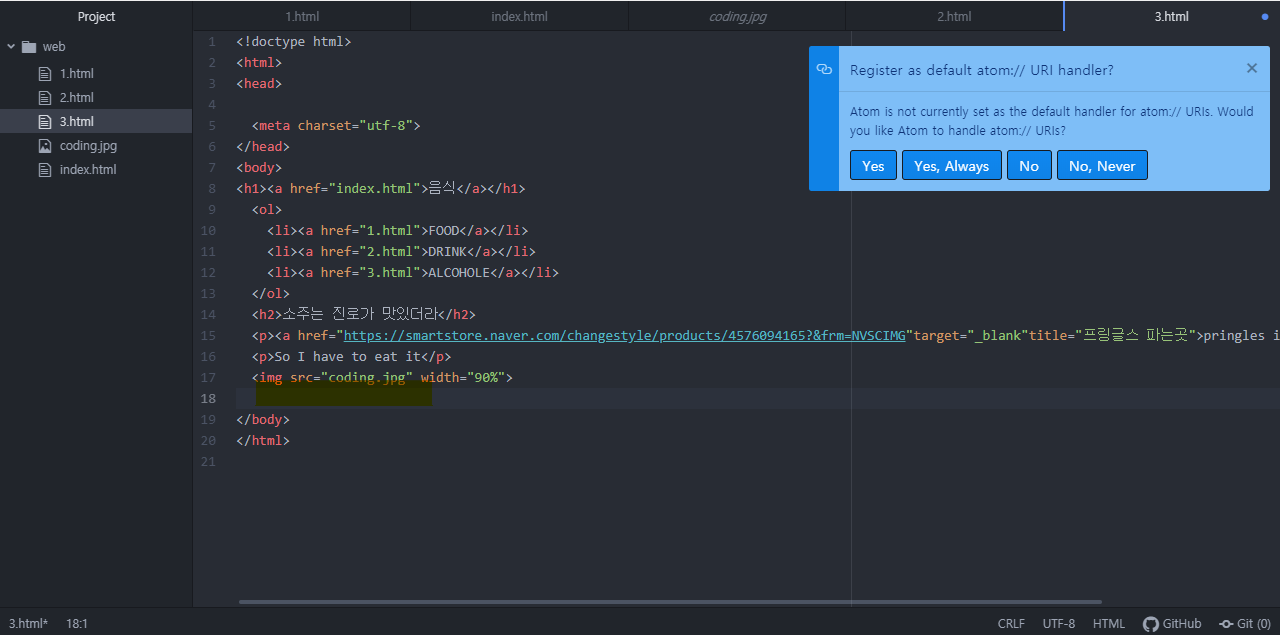1280x635 pixels.
Task: Click the horizontal editor scrollbar
Action: pos(670,602)
